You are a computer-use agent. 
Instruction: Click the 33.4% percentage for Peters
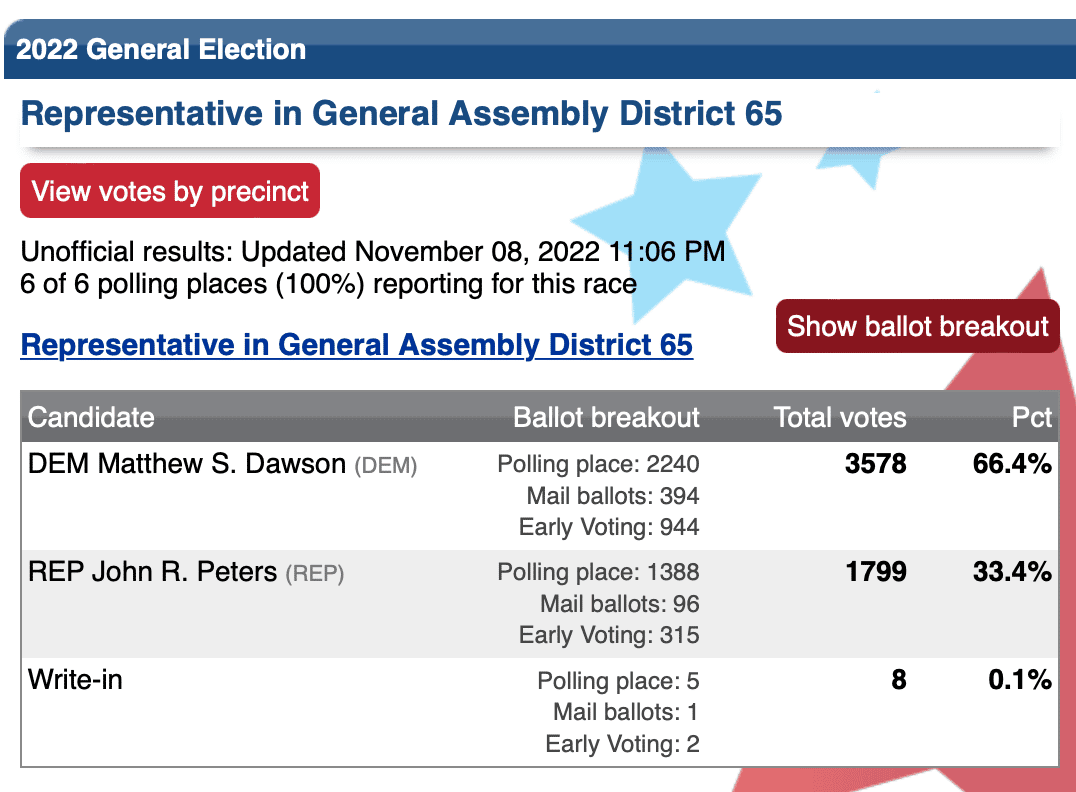(x=1012, y=572)
